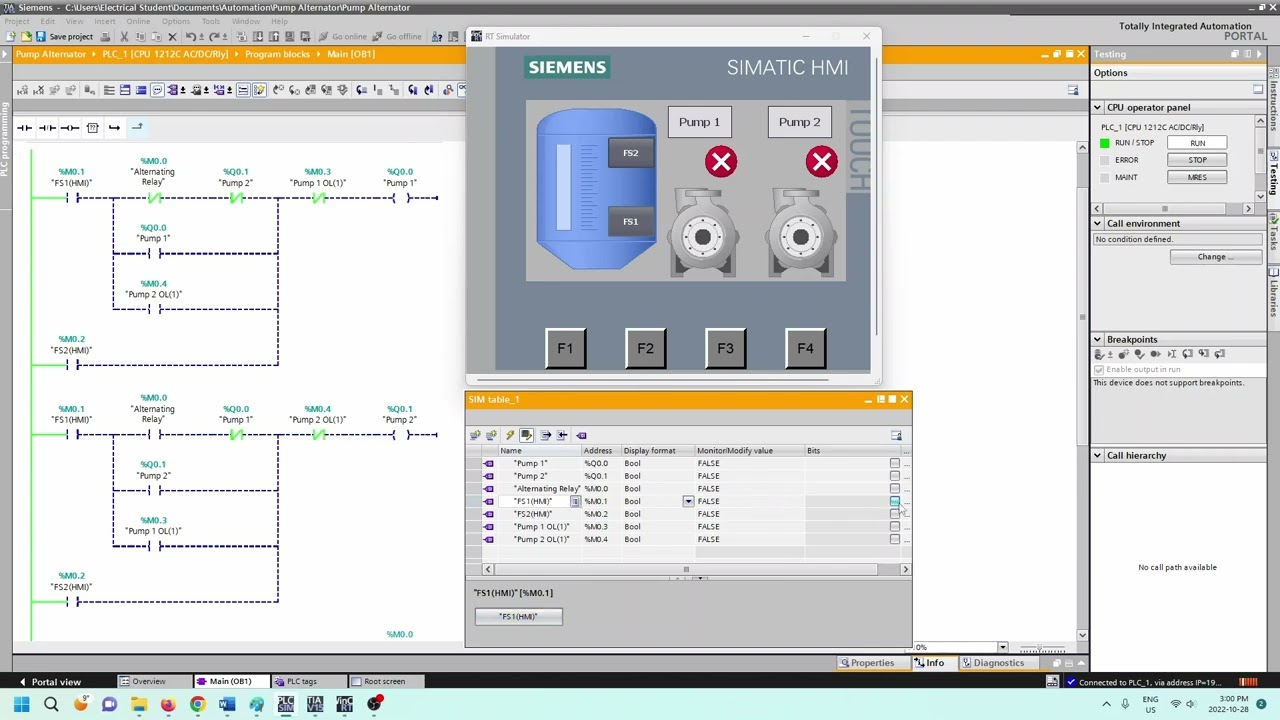1280x720 pixels.
Task: Collapse the Call hierarchy section
Action: (1098, 455)
